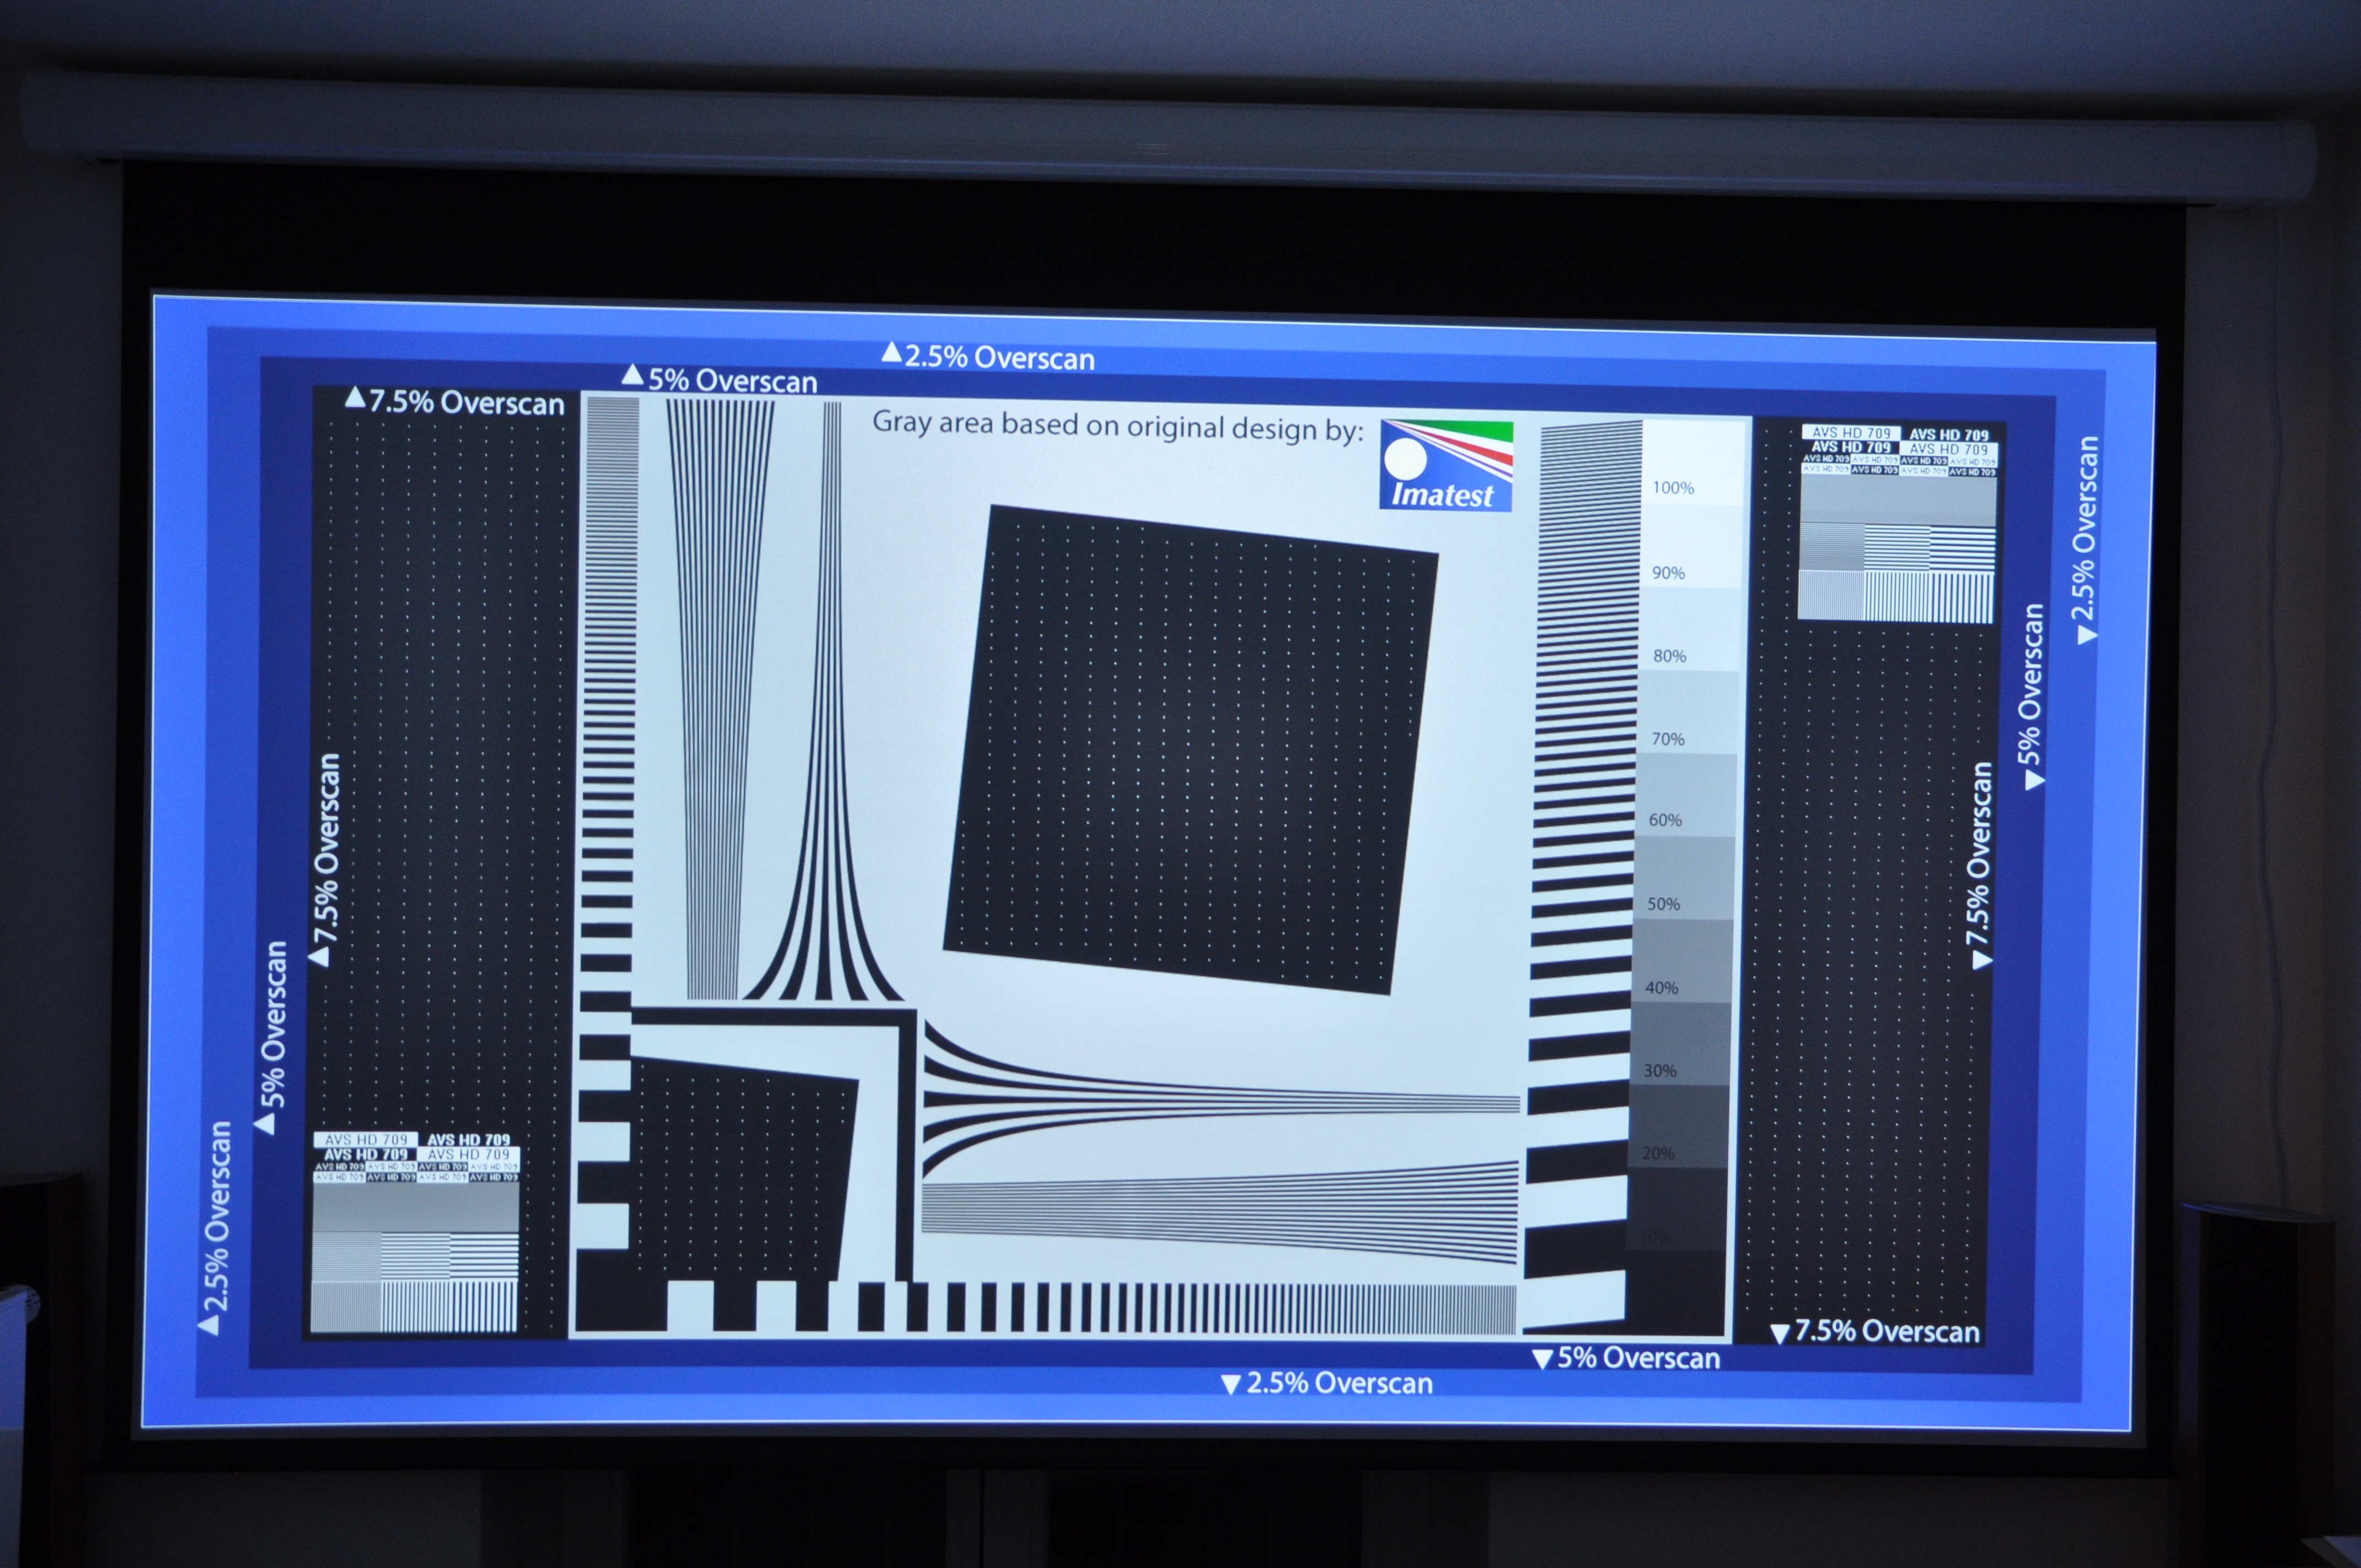The height and width of the screenshot is (1568, 2361).
Task: Click the AVS HD 709 resolution block at upper right
Action: pyautogui.click(x=1897, y=523)
